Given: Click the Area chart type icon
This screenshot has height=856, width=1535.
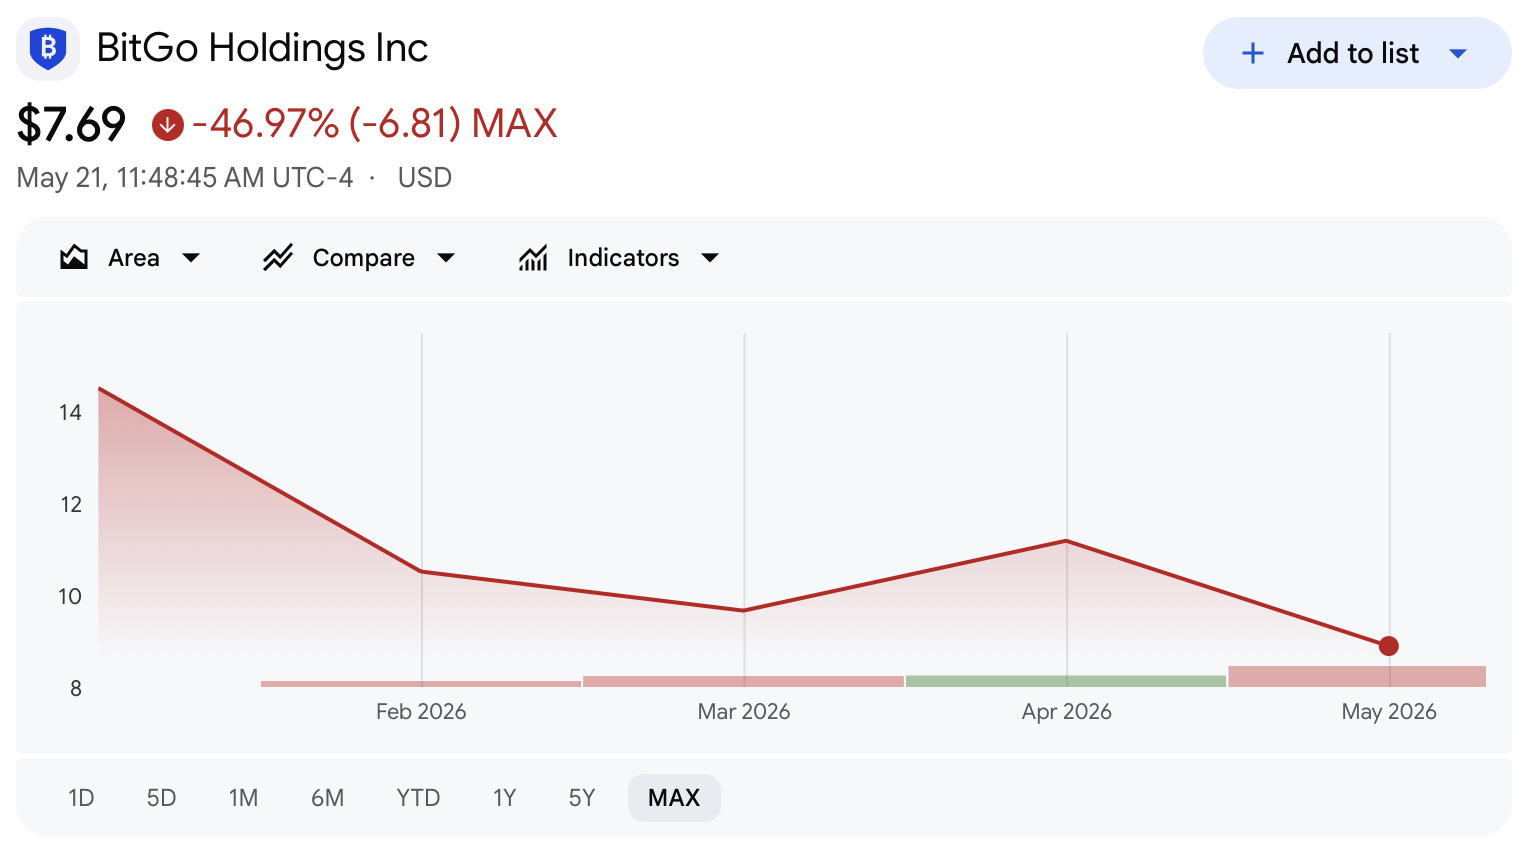Looking at the screenshot, I should pyautogui.click(x=74, y=258).
